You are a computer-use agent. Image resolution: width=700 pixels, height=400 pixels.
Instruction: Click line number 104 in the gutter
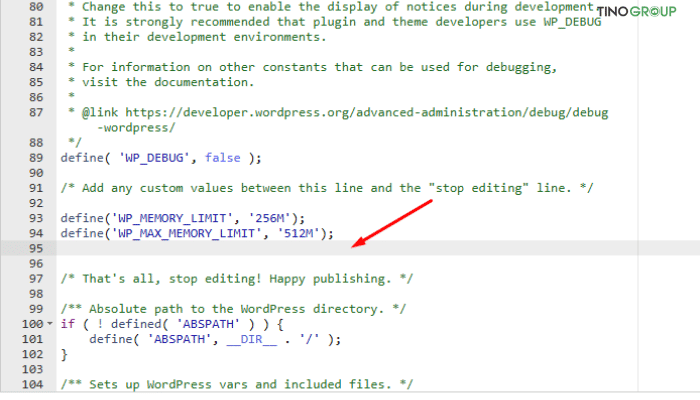pos(33,384)
